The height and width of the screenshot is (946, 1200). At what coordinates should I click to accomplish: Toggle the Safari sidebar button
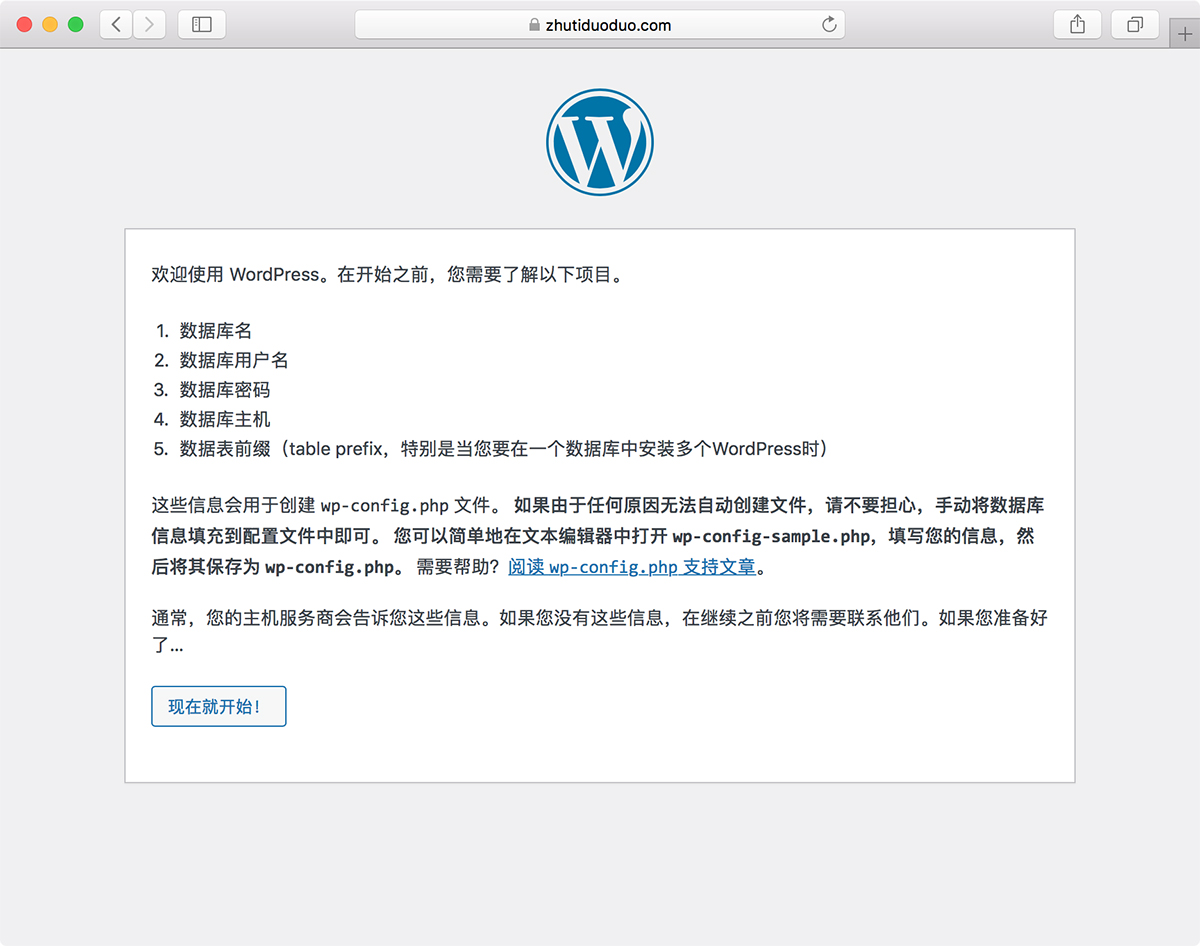202,25
